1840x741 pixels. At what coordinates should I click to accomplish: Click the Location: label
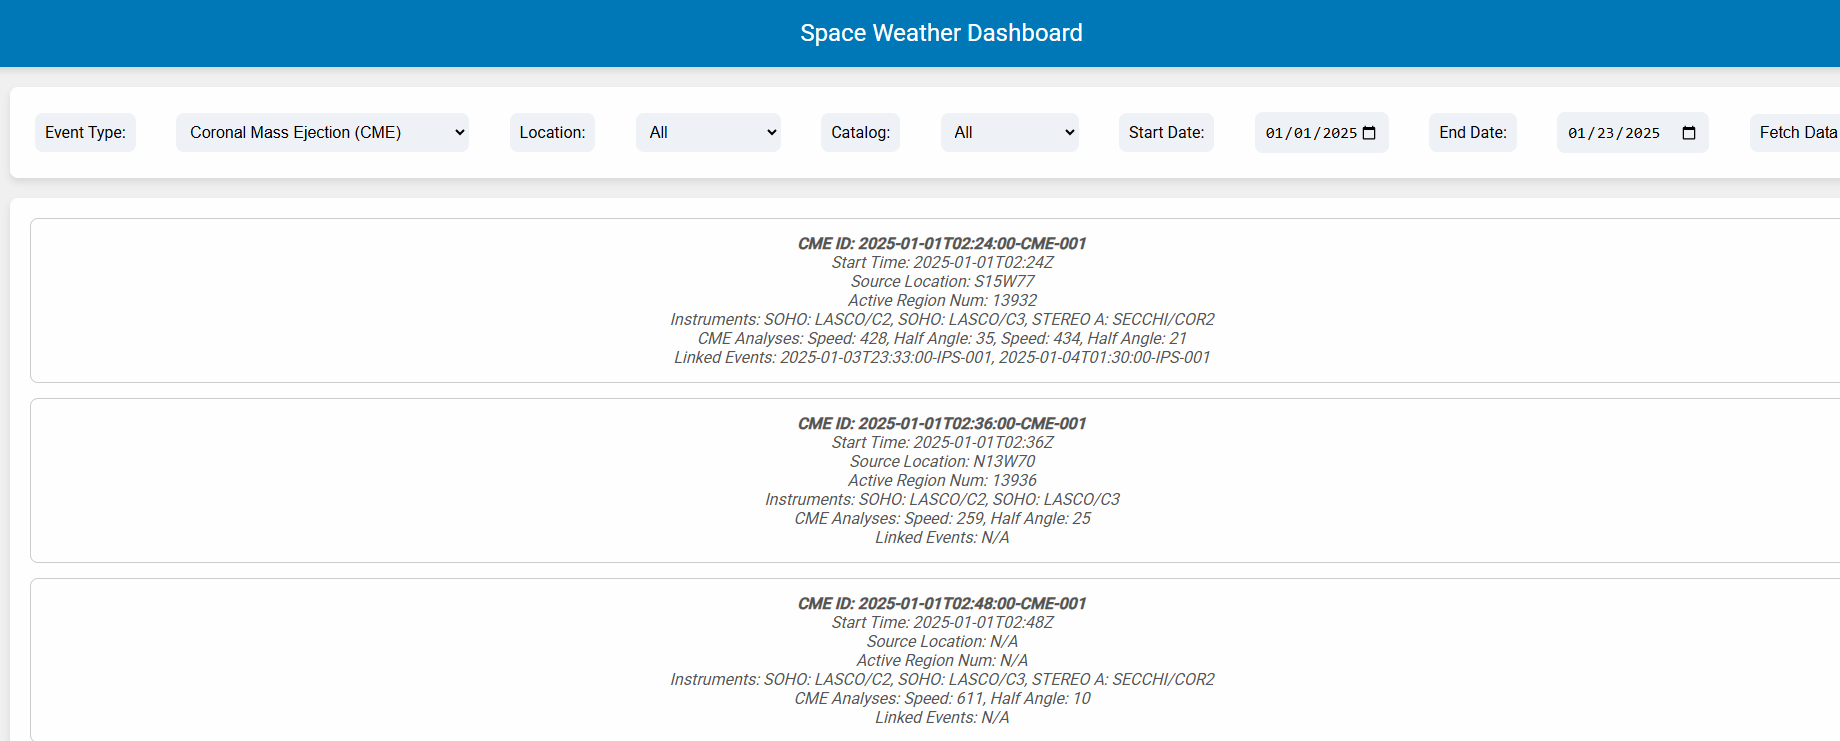552,132
